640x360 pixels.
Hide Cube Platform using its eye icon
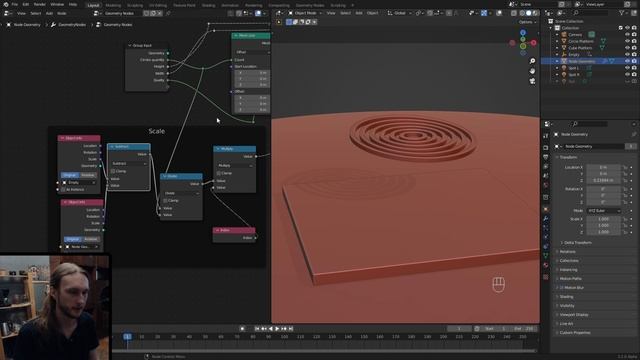click(x=627, y=48)
